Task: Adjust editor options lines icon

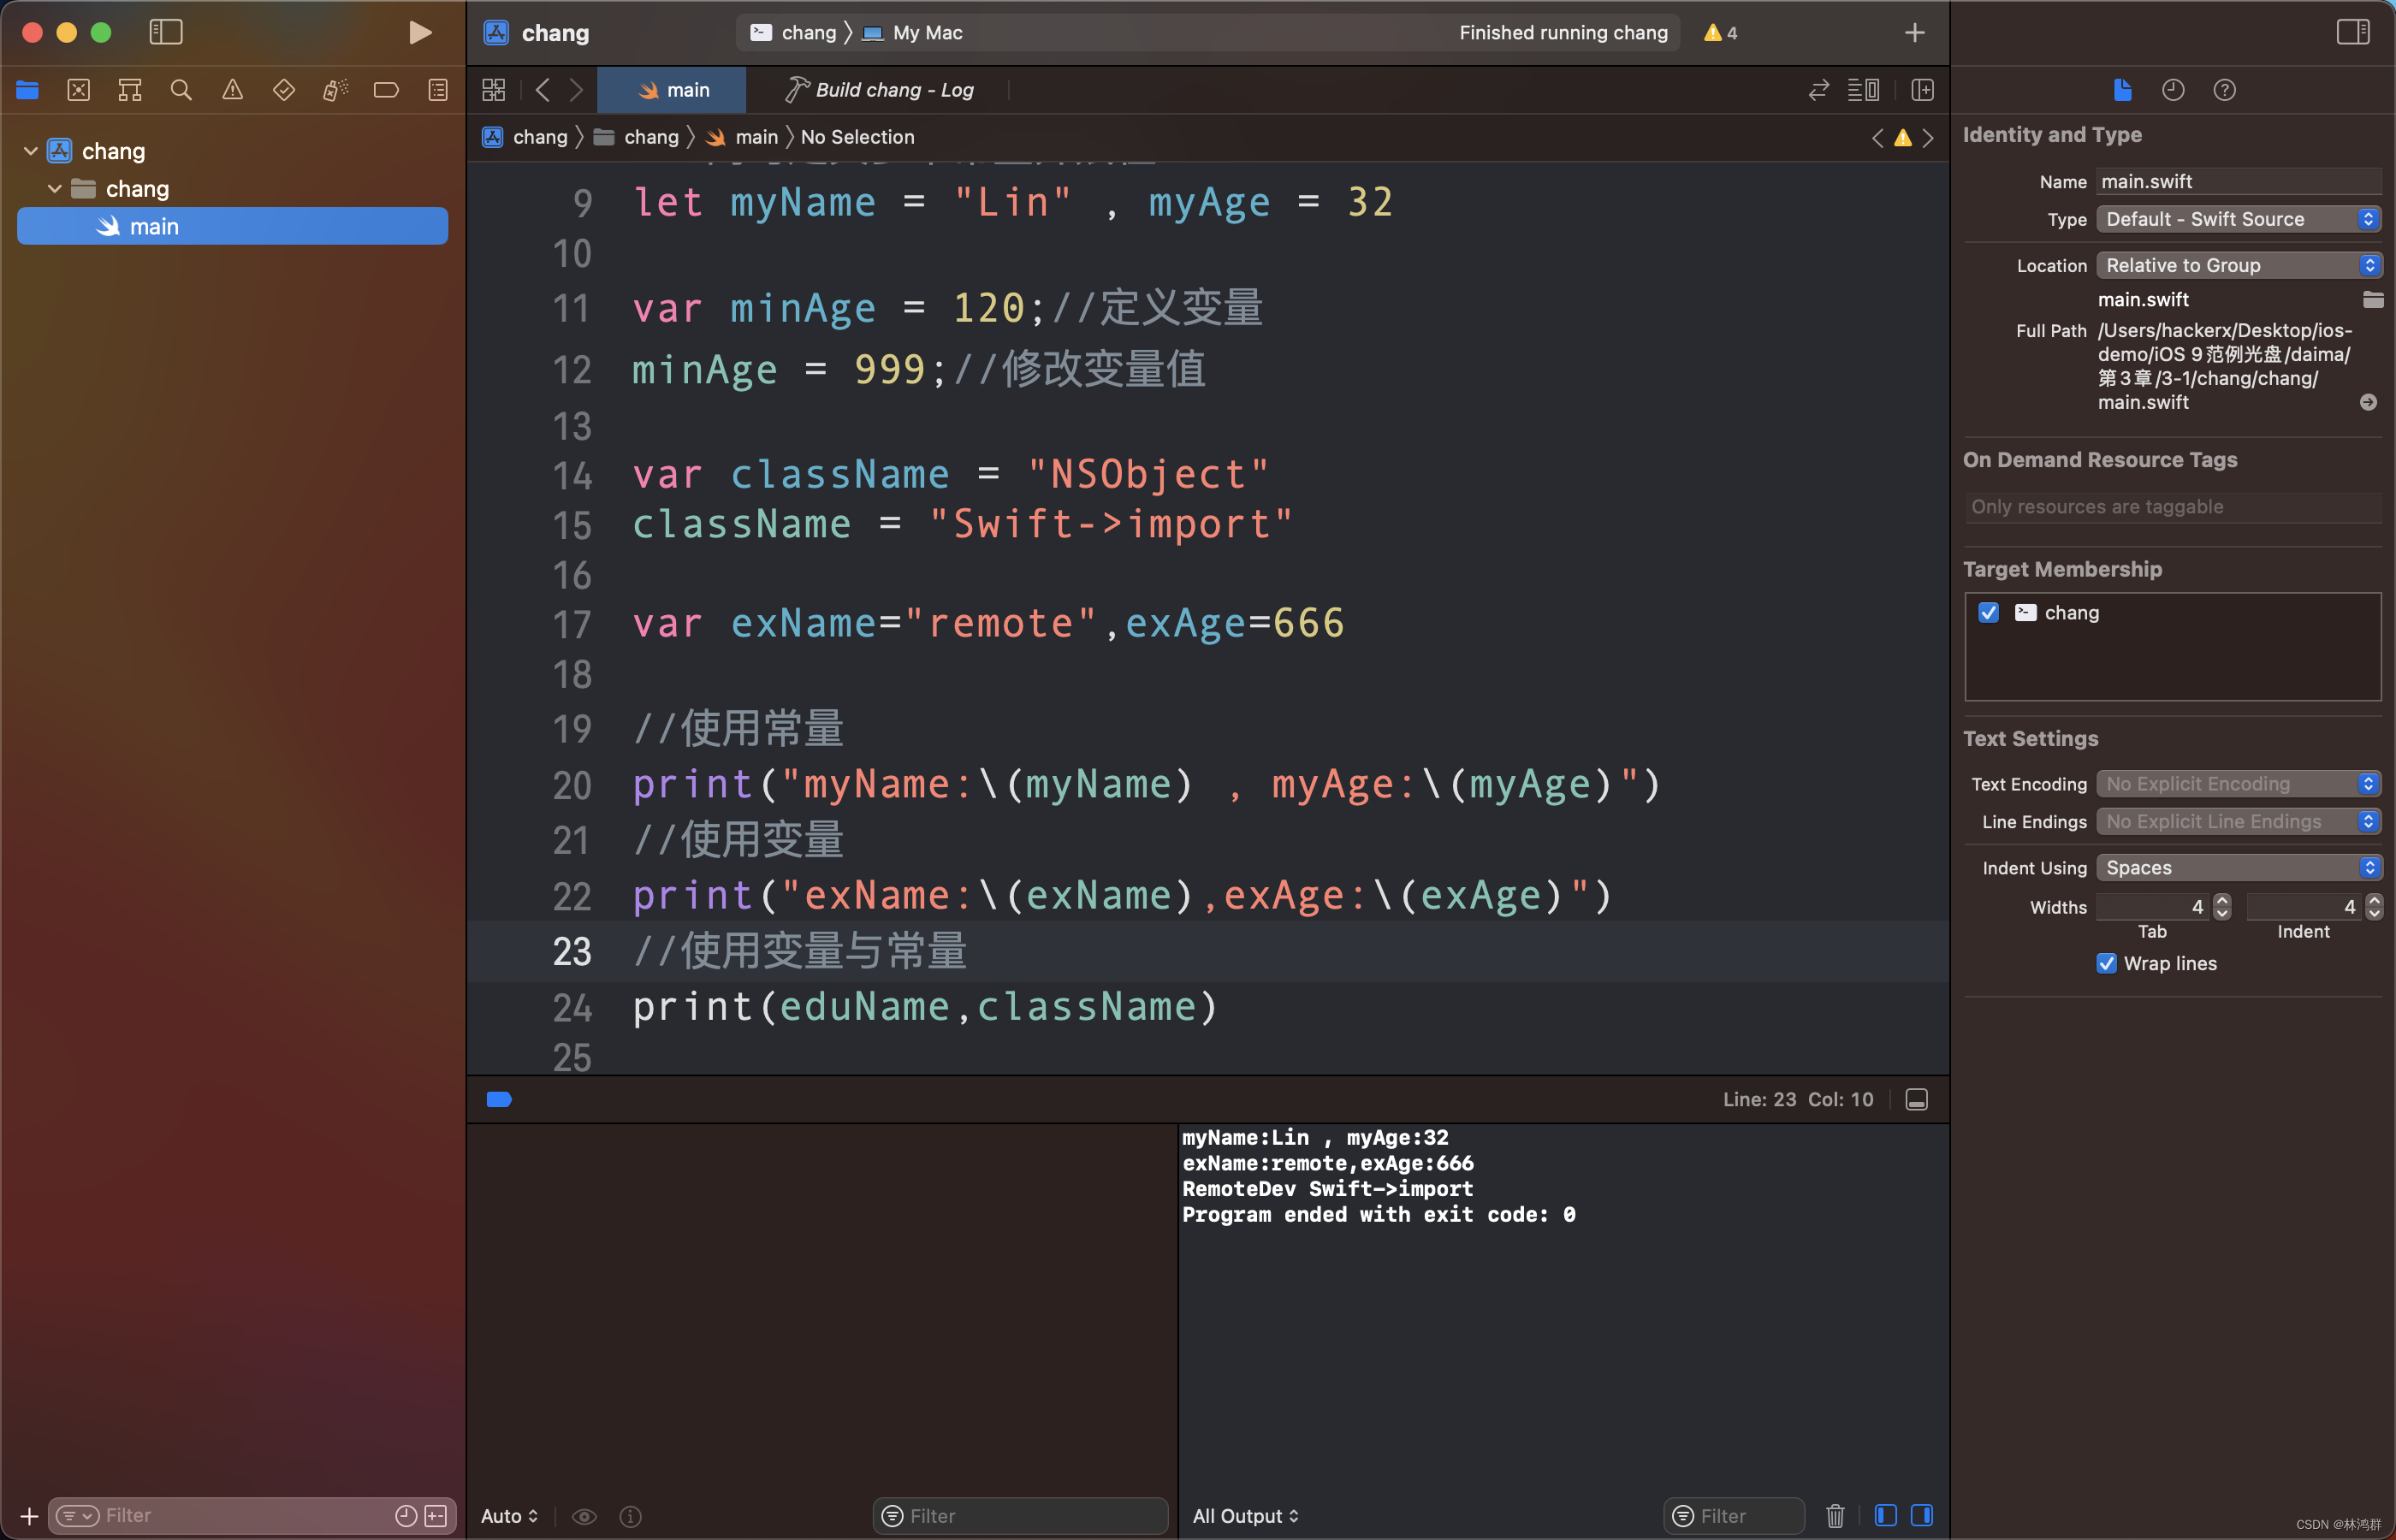Action: [x=1863, y=90]
